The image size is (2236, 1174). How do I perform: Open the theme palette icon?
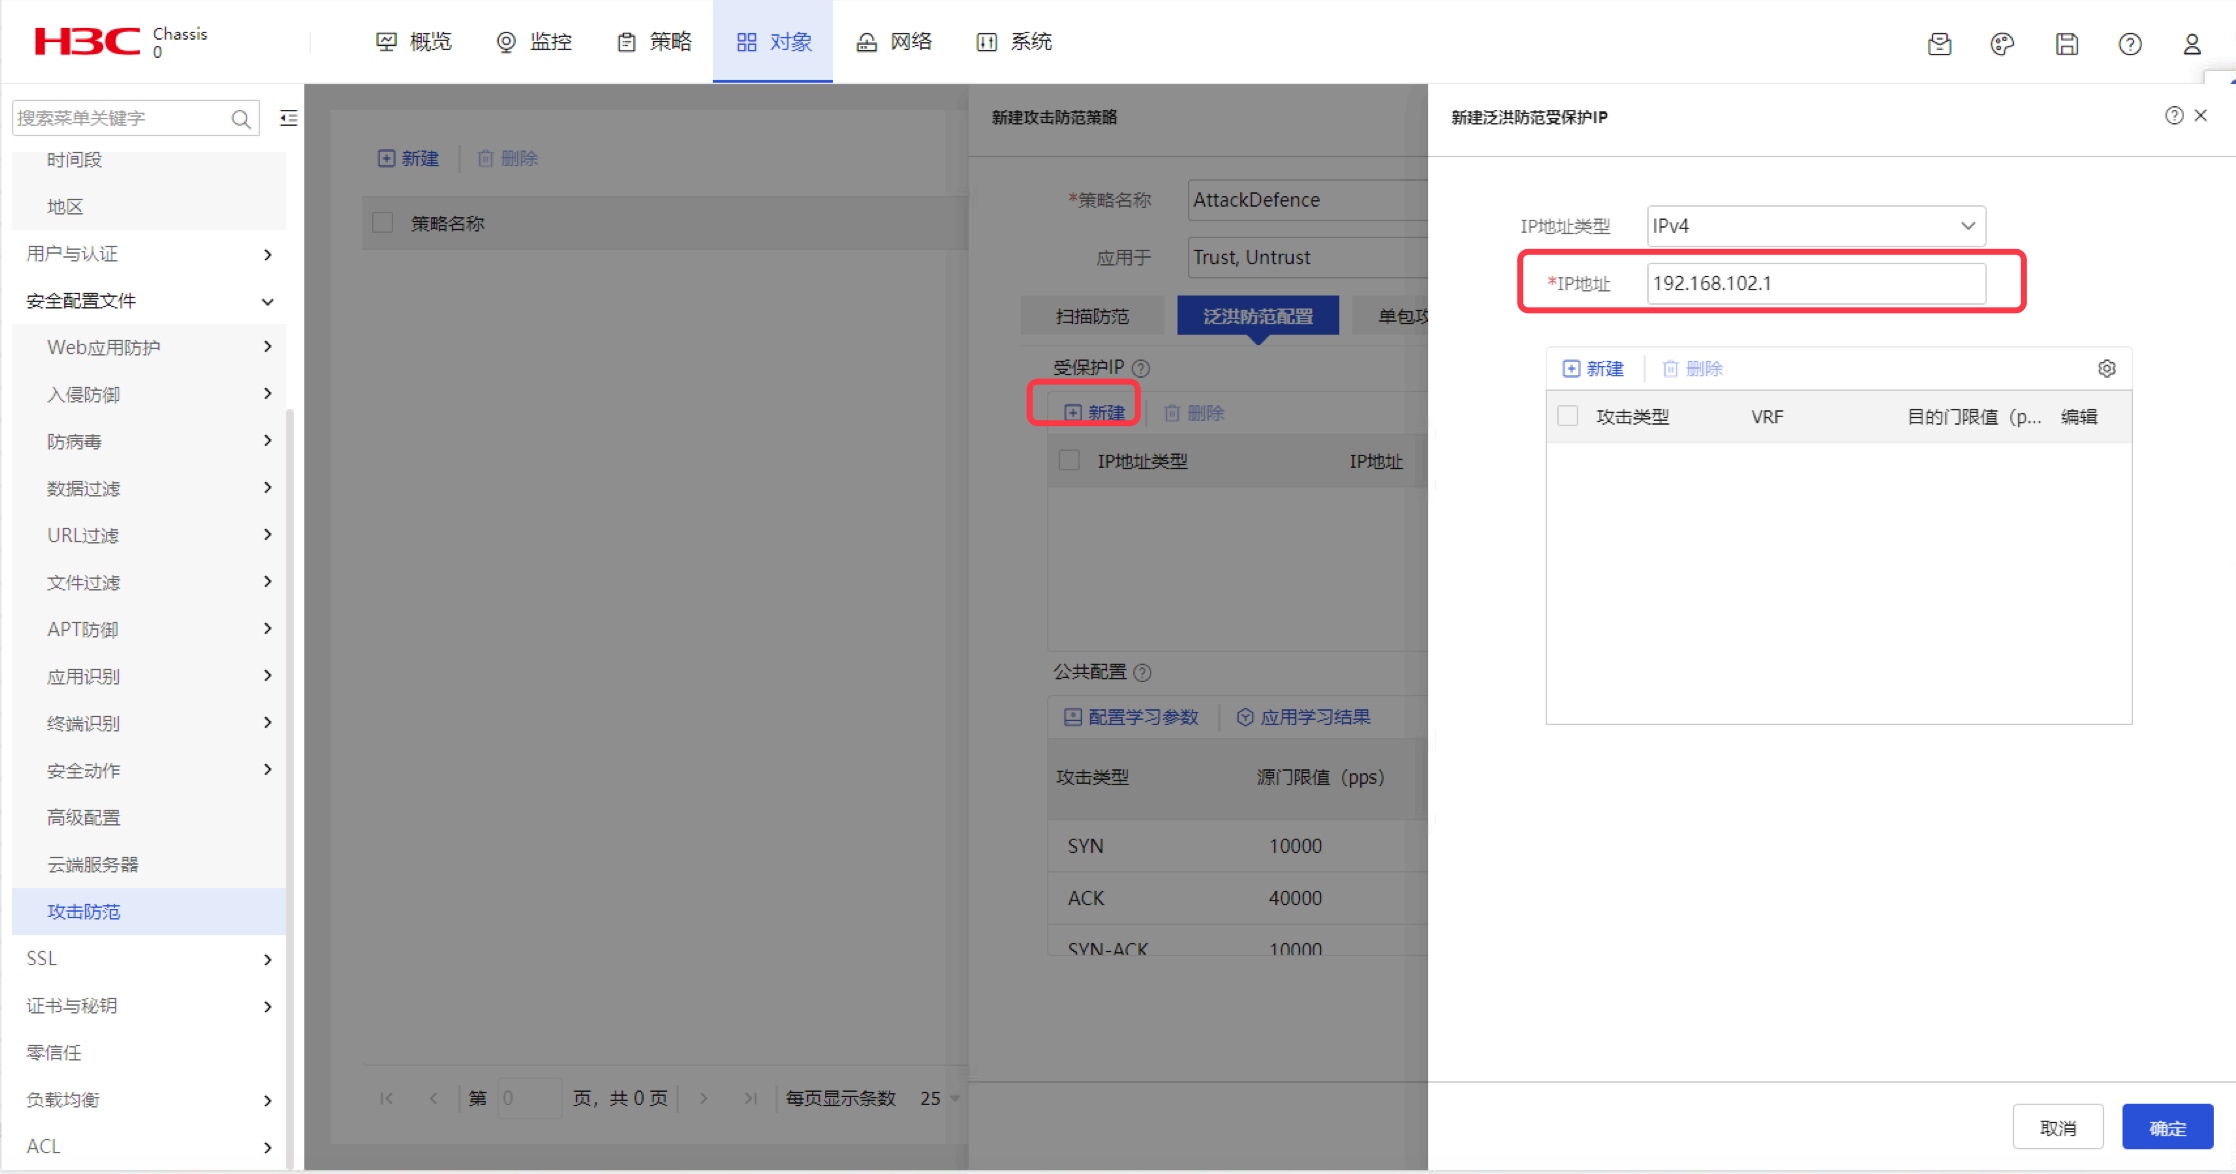(2002, 43)
